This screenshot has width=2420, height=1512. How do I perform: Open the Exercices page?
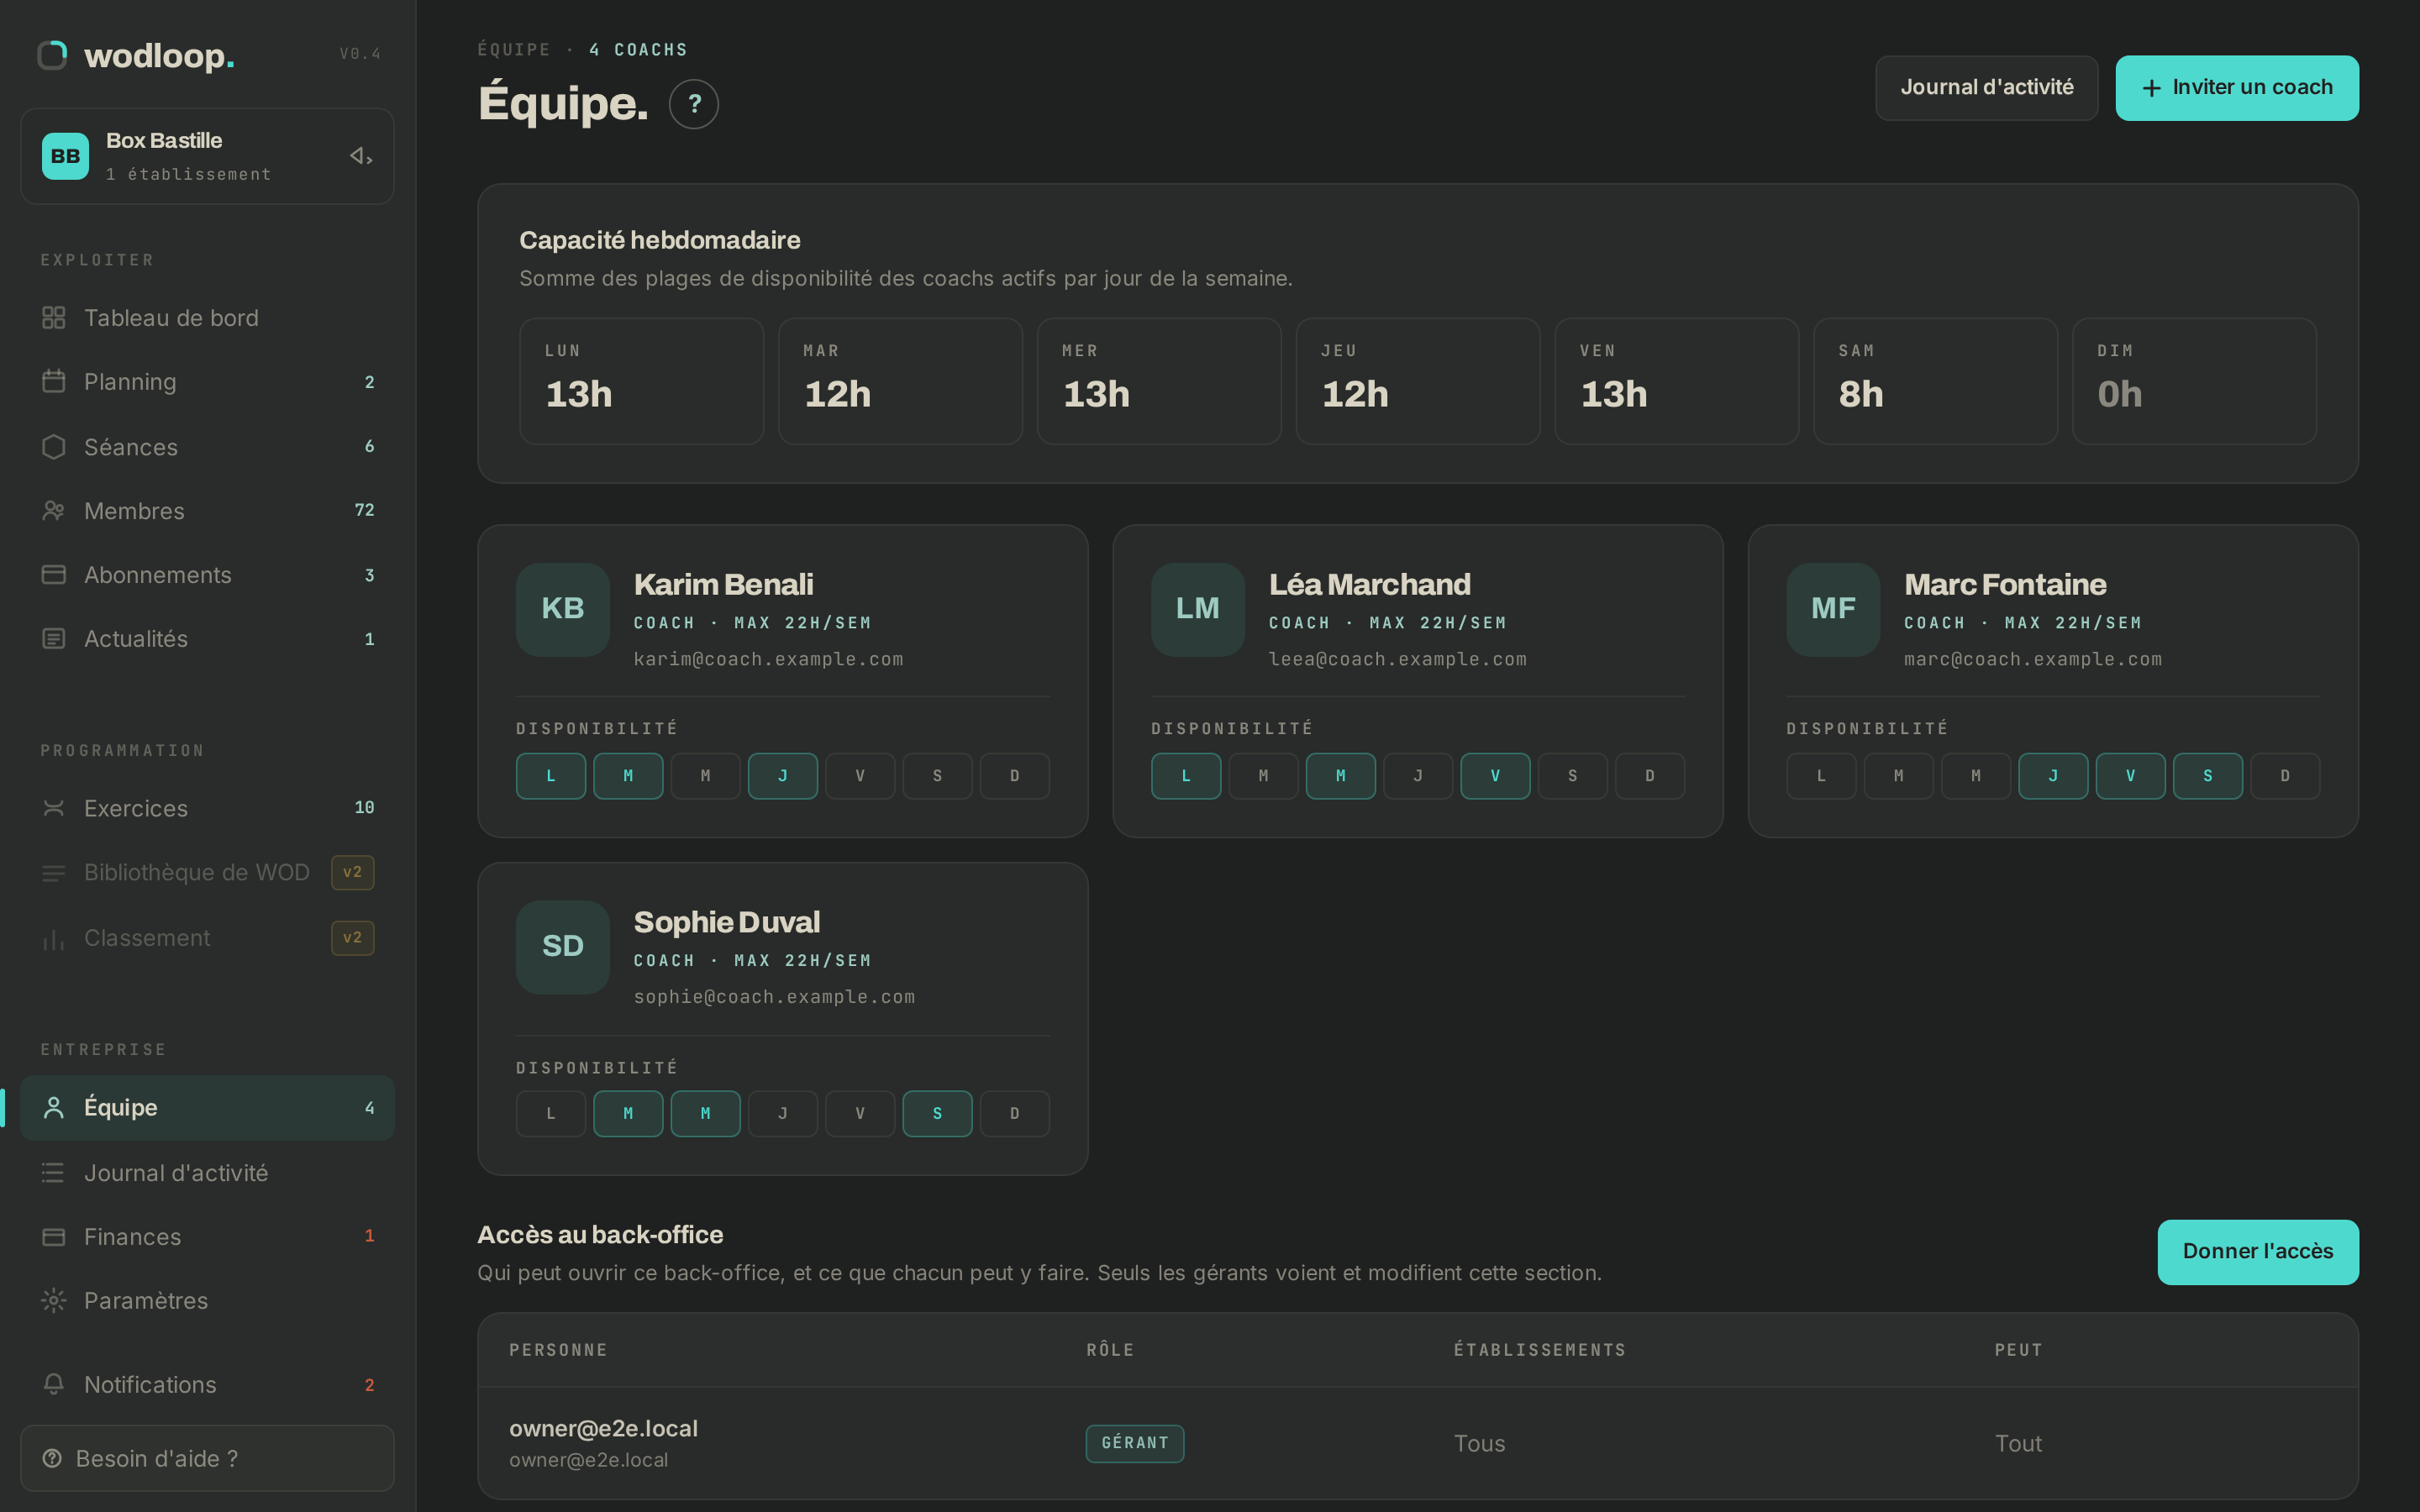[x=207, y=808]
